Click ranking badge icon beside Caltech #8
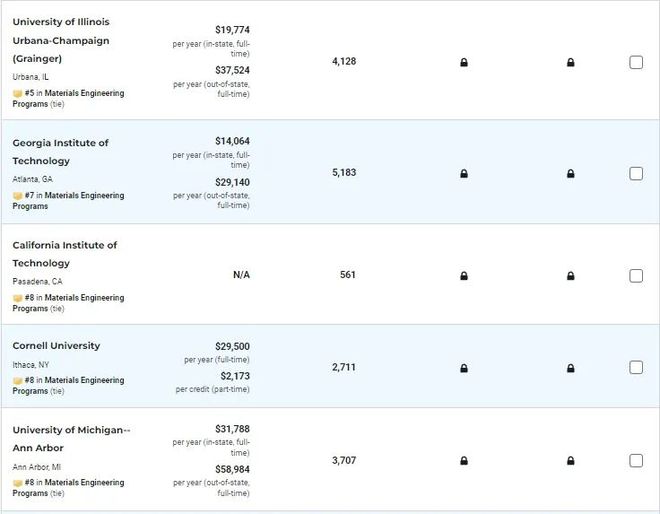The image size is (660, 514). pyautogui.click(x=17, y=298)
